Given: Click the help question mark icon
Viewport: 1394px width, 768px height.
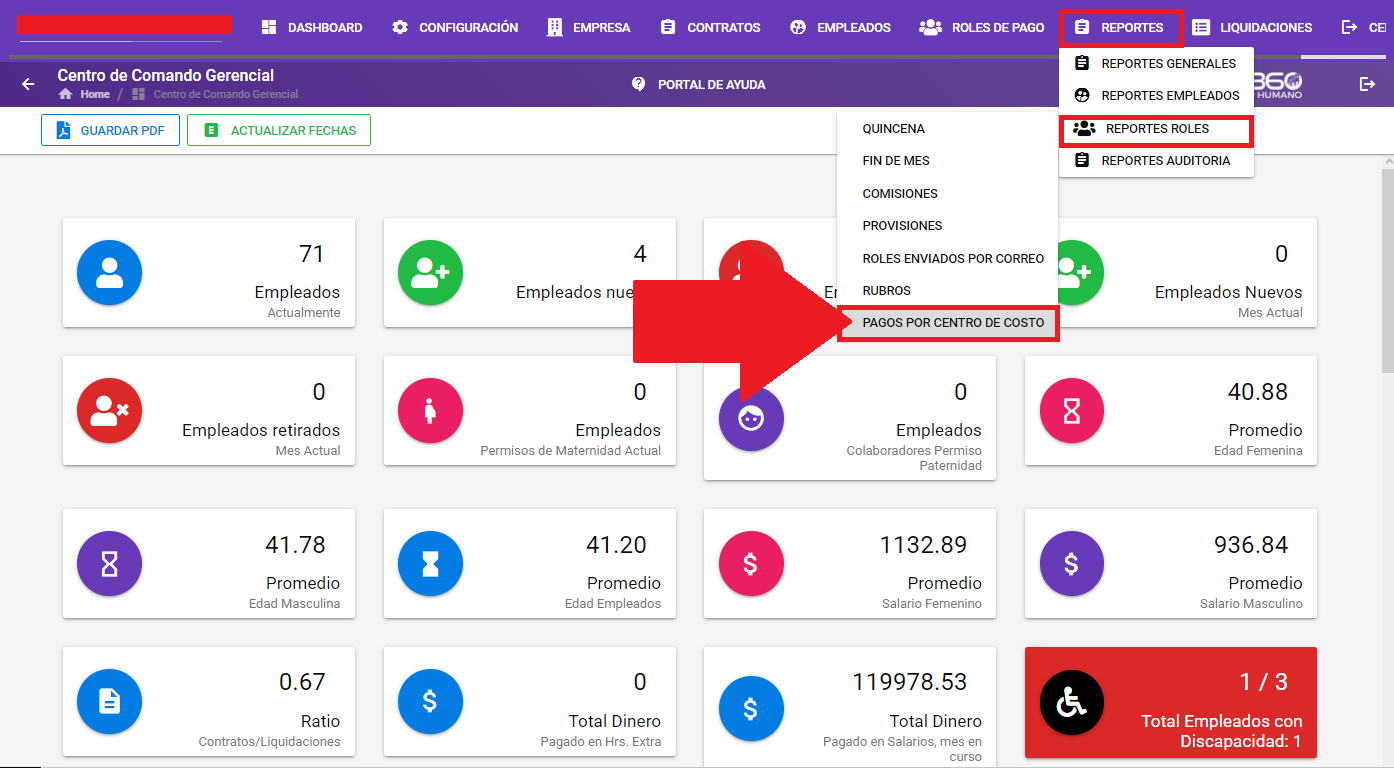Looking at the screenshot, I should [x=639, y=84].
